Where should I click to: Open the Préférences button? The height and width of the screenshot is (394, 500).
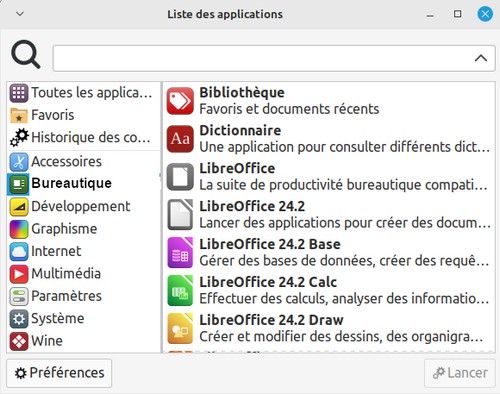[59, 373]
